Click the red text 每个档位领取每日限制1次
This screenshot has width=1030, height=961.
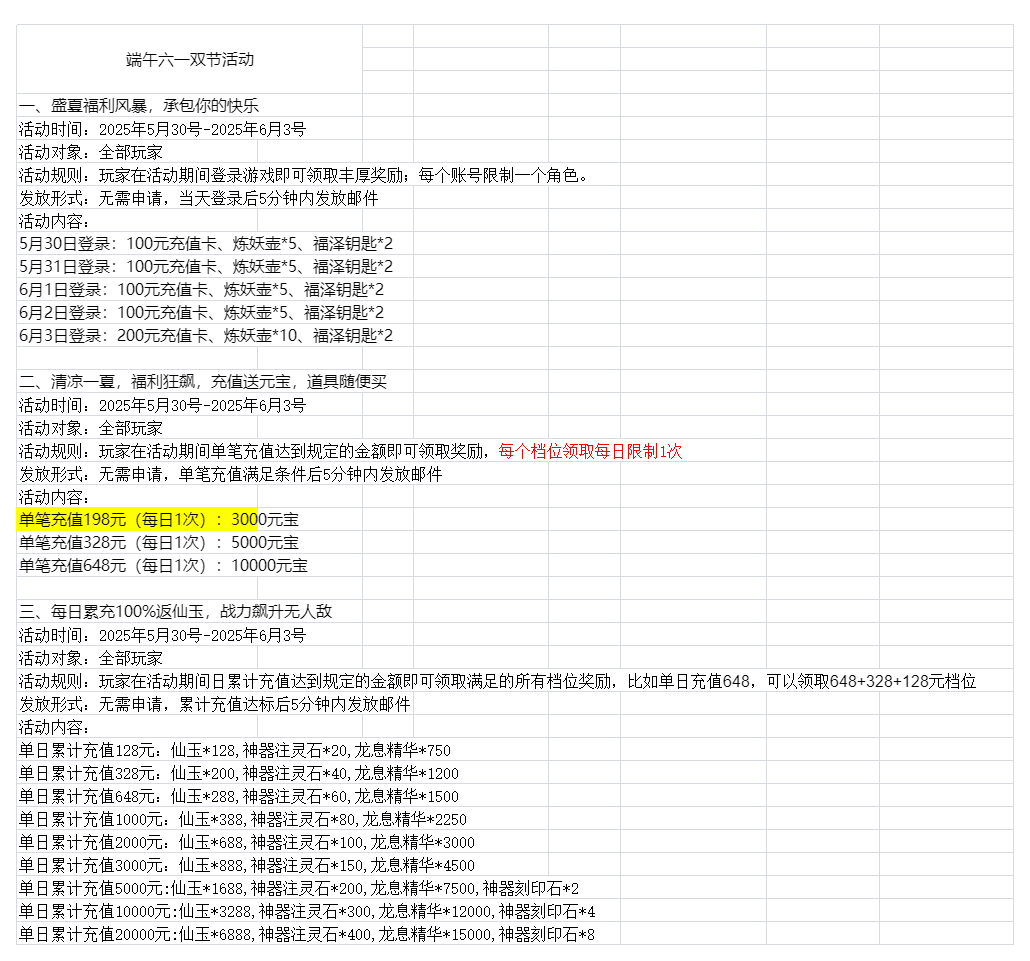click(590, 451)
